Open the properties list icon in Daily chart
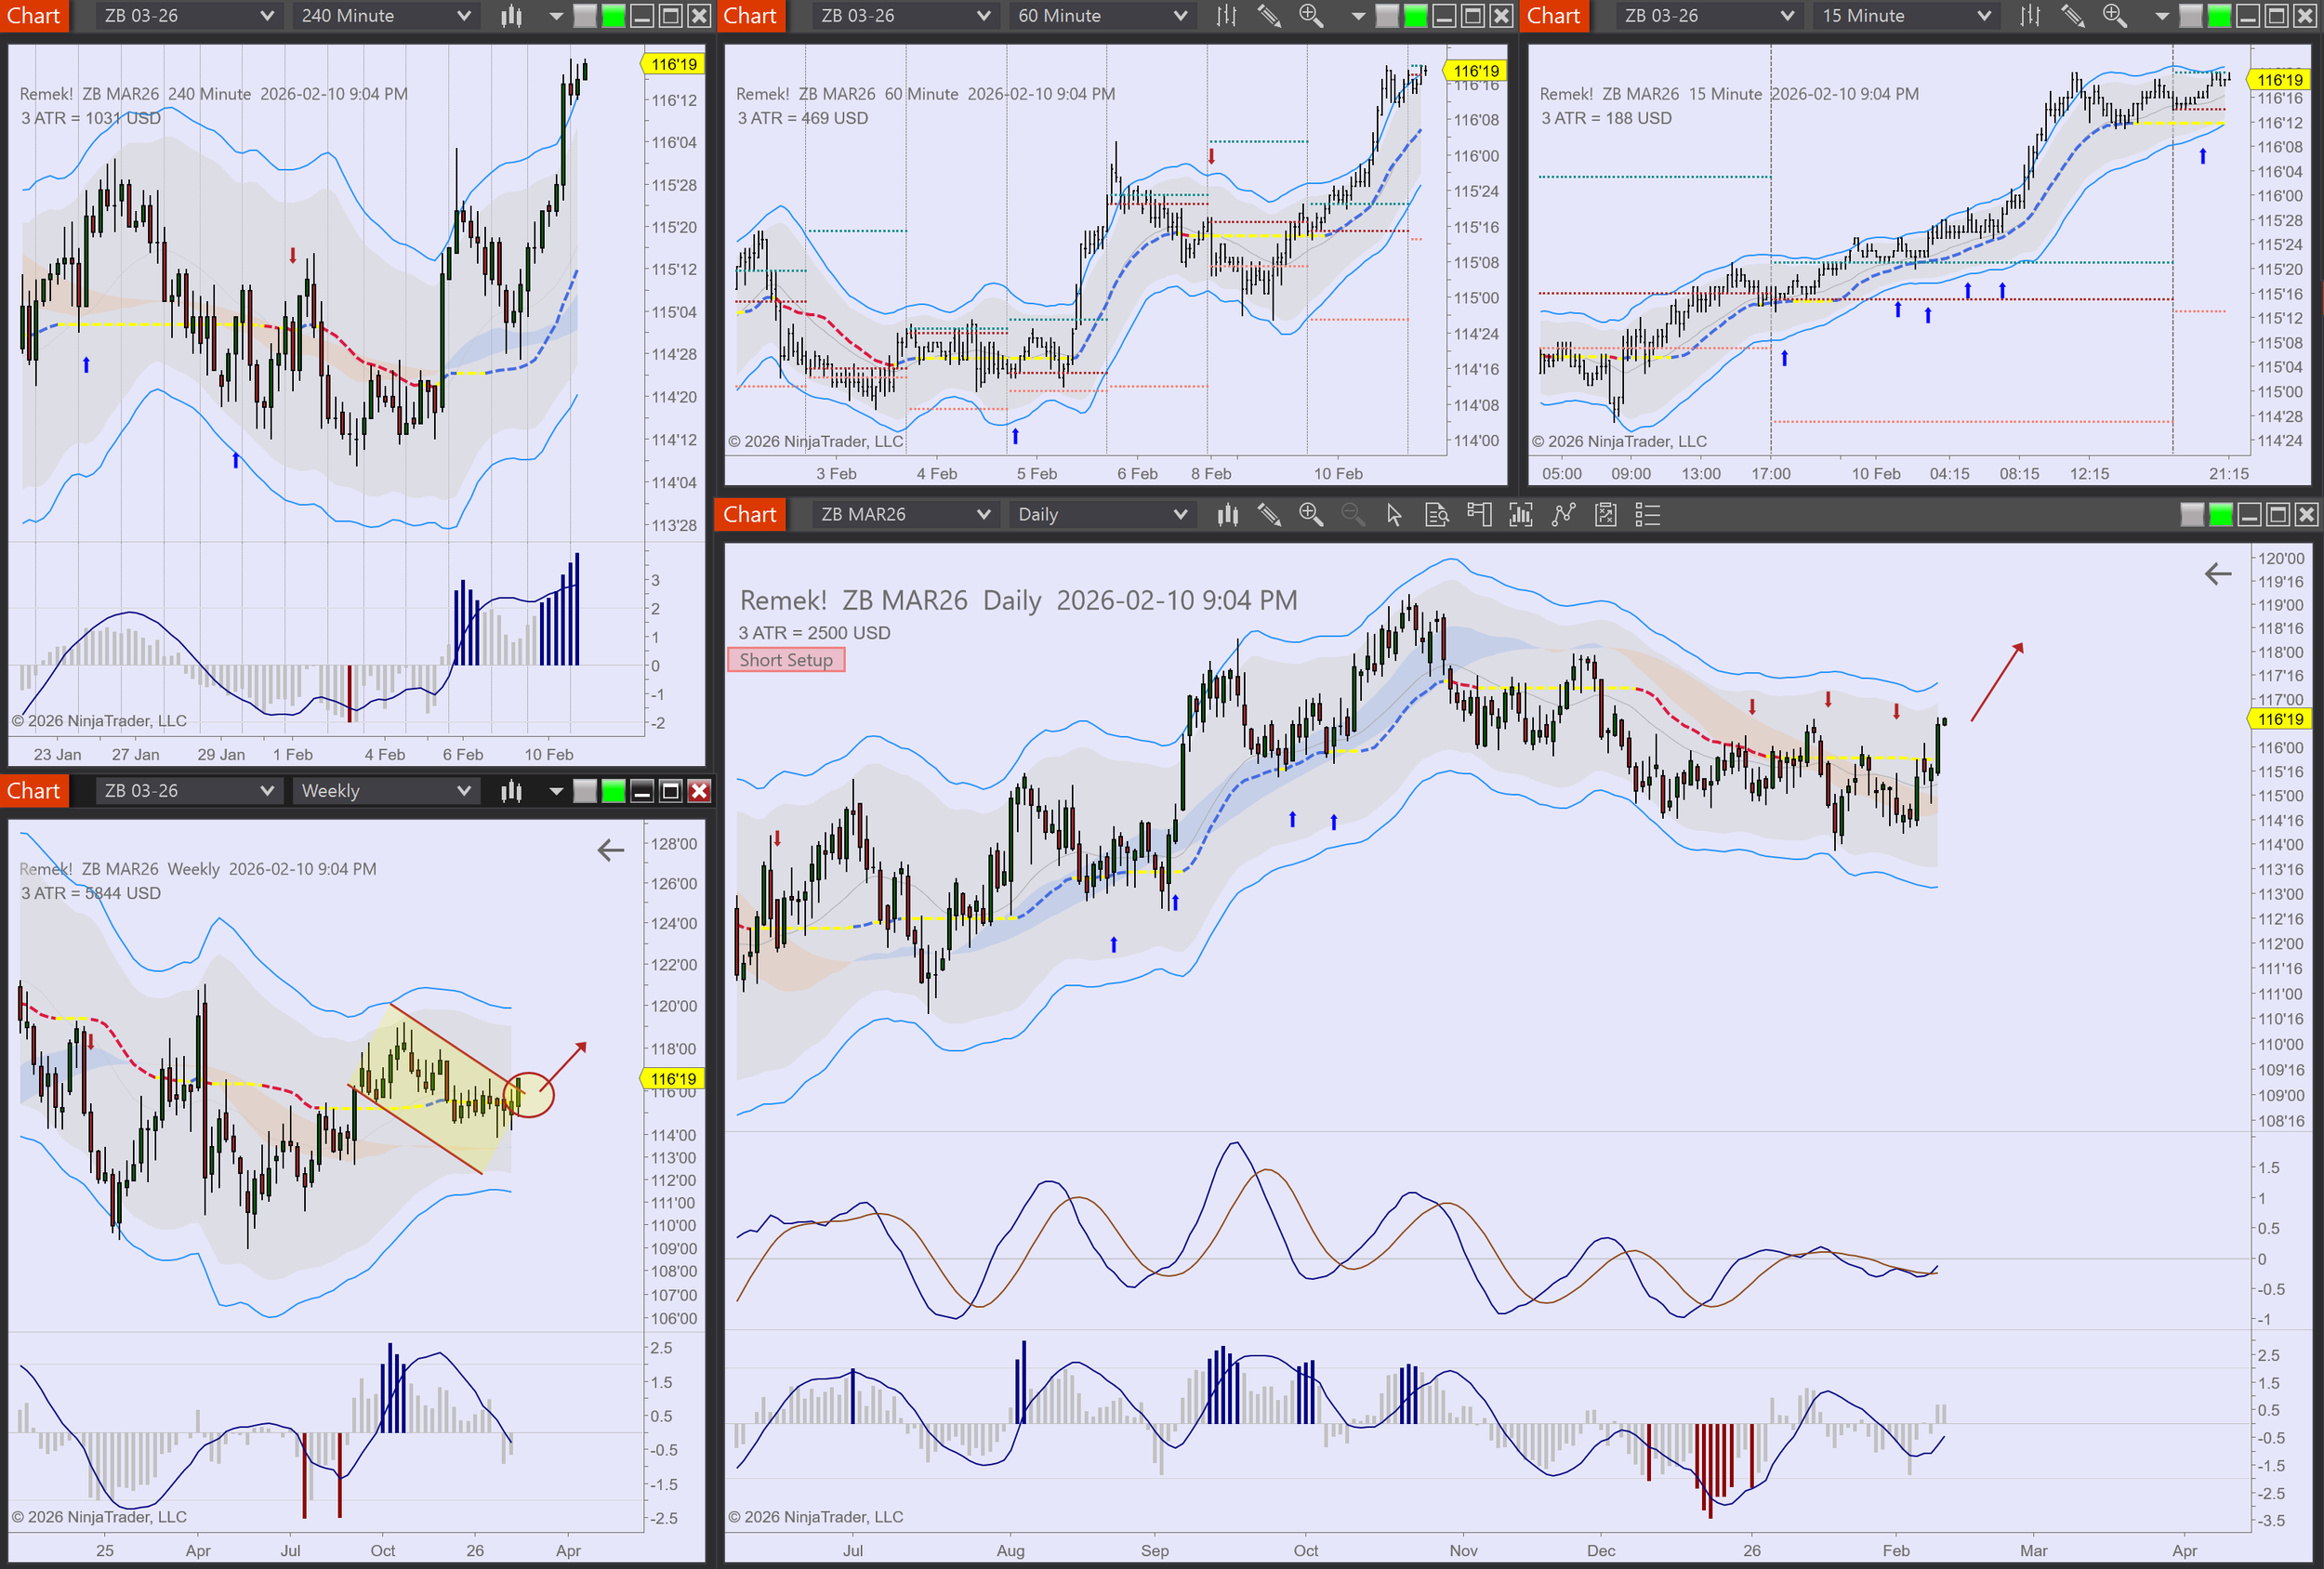The height and width of the screenshot is (1569, 2324). (x=1647, y=515)
